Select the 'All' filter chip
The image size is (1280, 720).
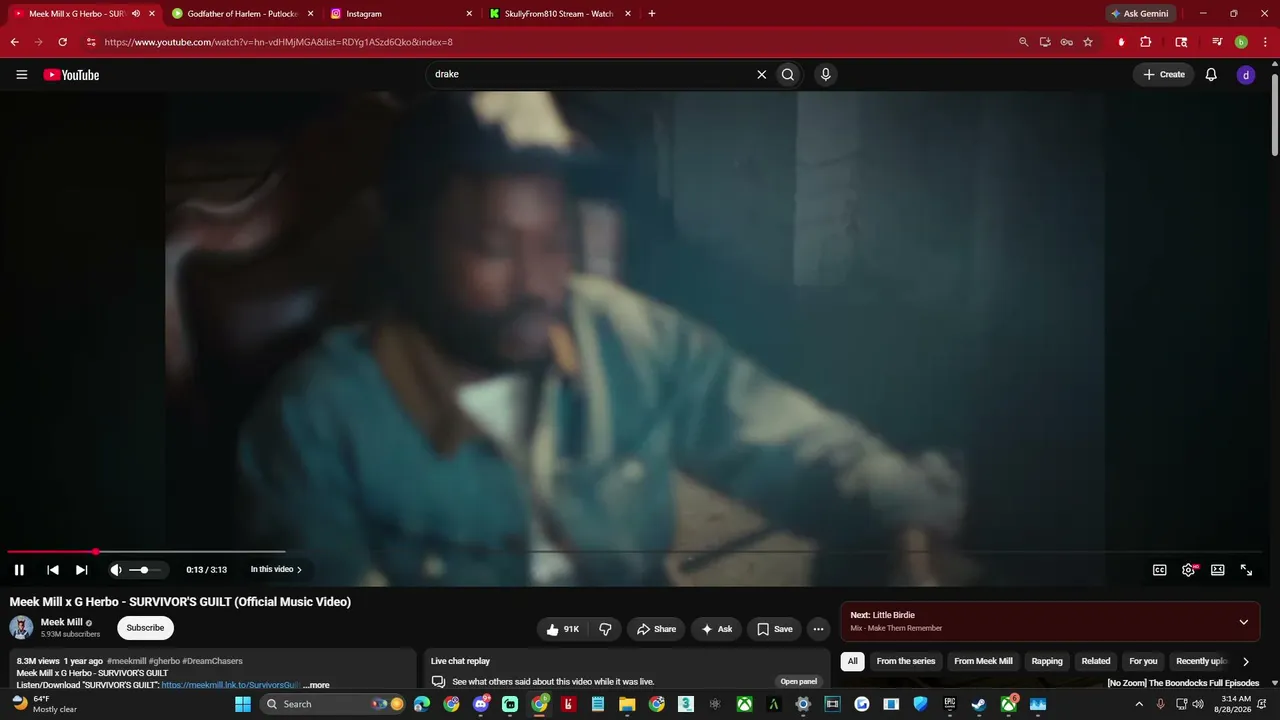(x=852, y=661)
